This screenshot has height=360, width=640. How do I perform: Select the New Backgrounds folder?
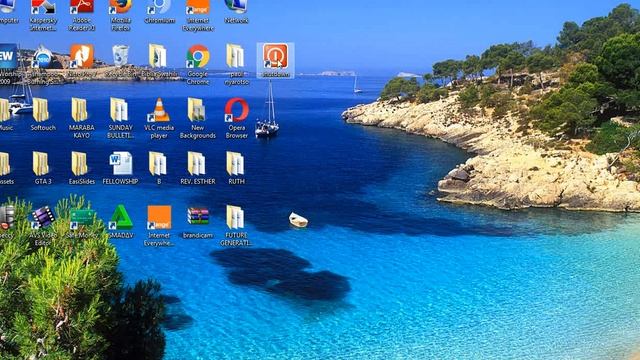click(x=198, y=118)
